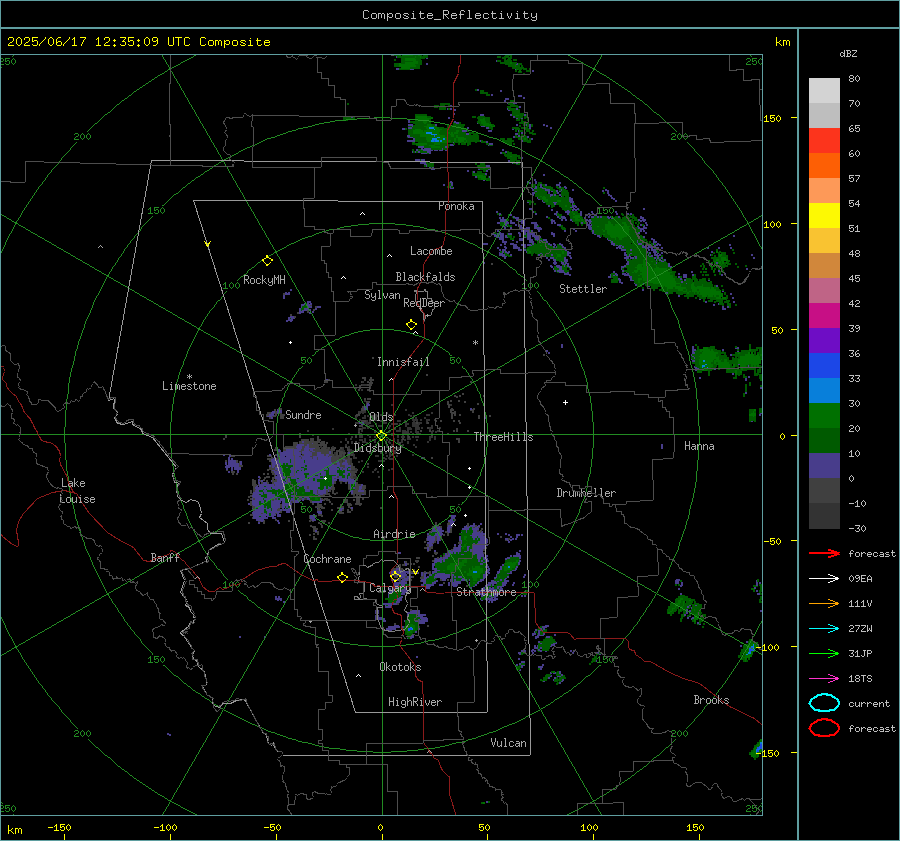Click the cyan current ellipse legend icon
Viewport: 900px width, 841px height.
pyautogui.click(x=824, y=703)
